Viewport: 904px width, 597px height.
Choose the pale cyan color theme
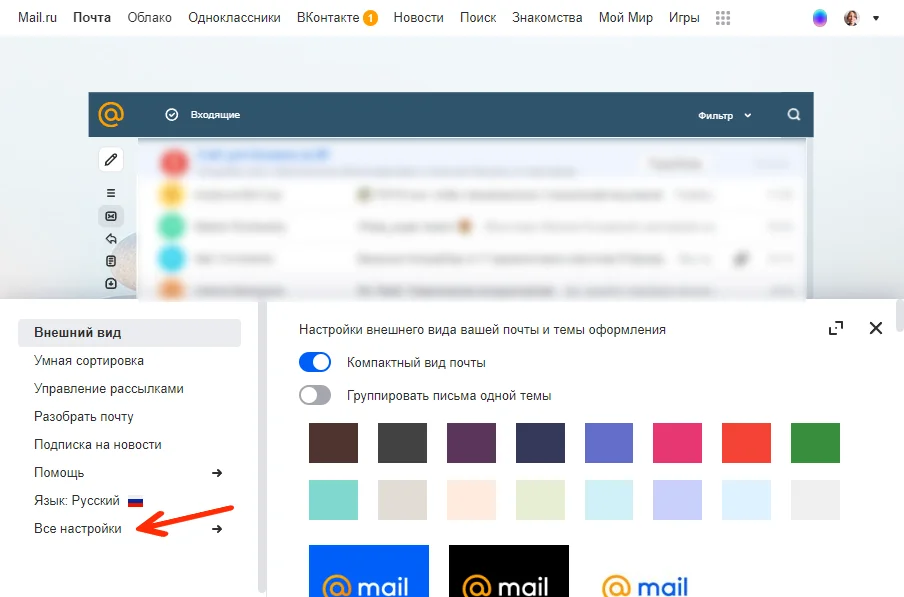tap(609, 500)
